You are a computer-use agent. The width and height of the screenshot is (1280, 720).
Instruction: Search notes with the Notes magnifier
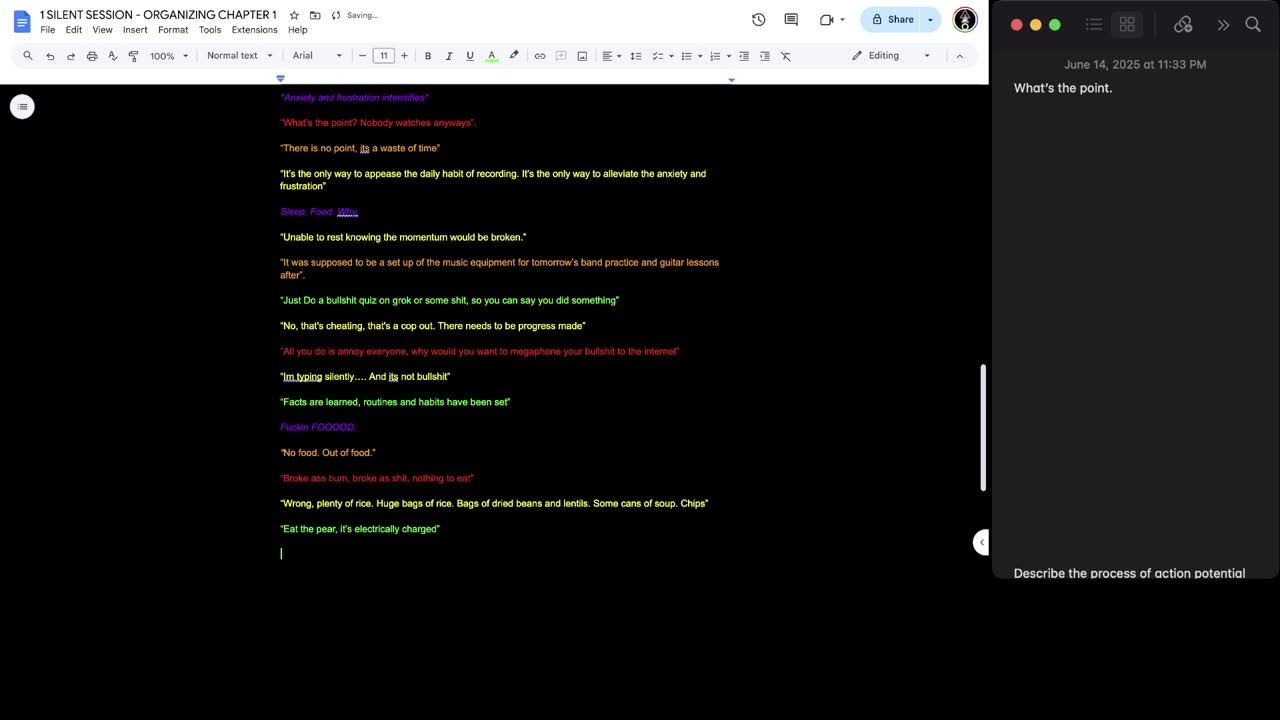coord(1253,25)
